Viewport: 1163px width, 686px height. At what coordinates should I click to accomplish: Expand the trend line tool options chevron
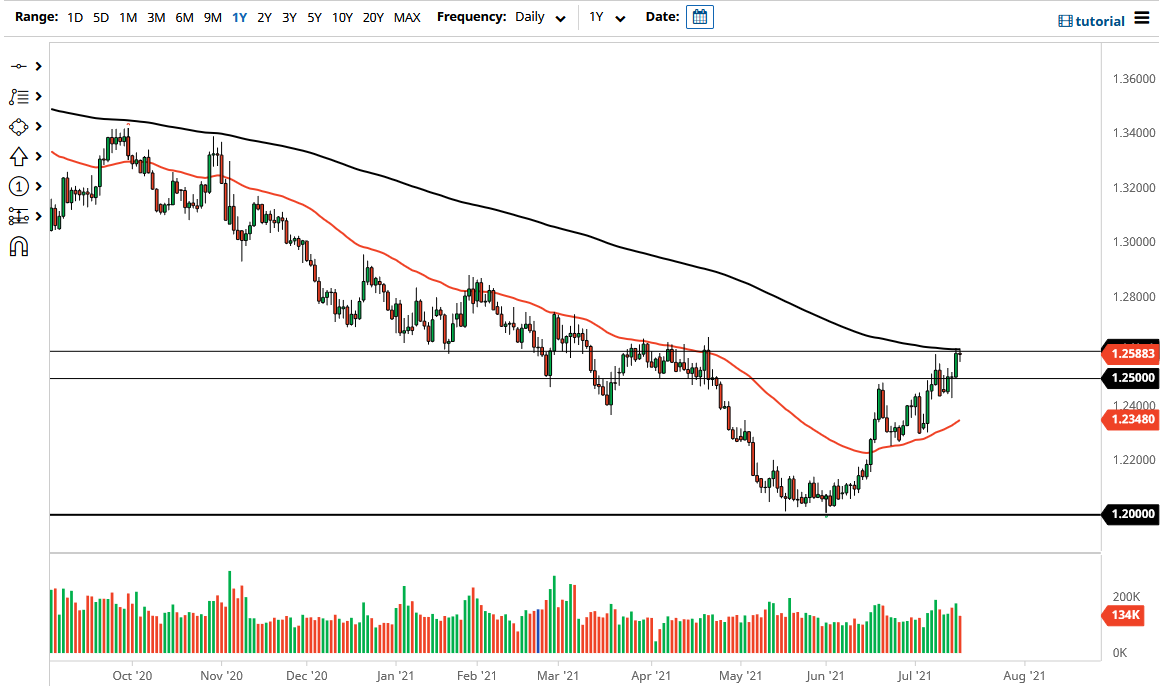[x=38, y=66]
